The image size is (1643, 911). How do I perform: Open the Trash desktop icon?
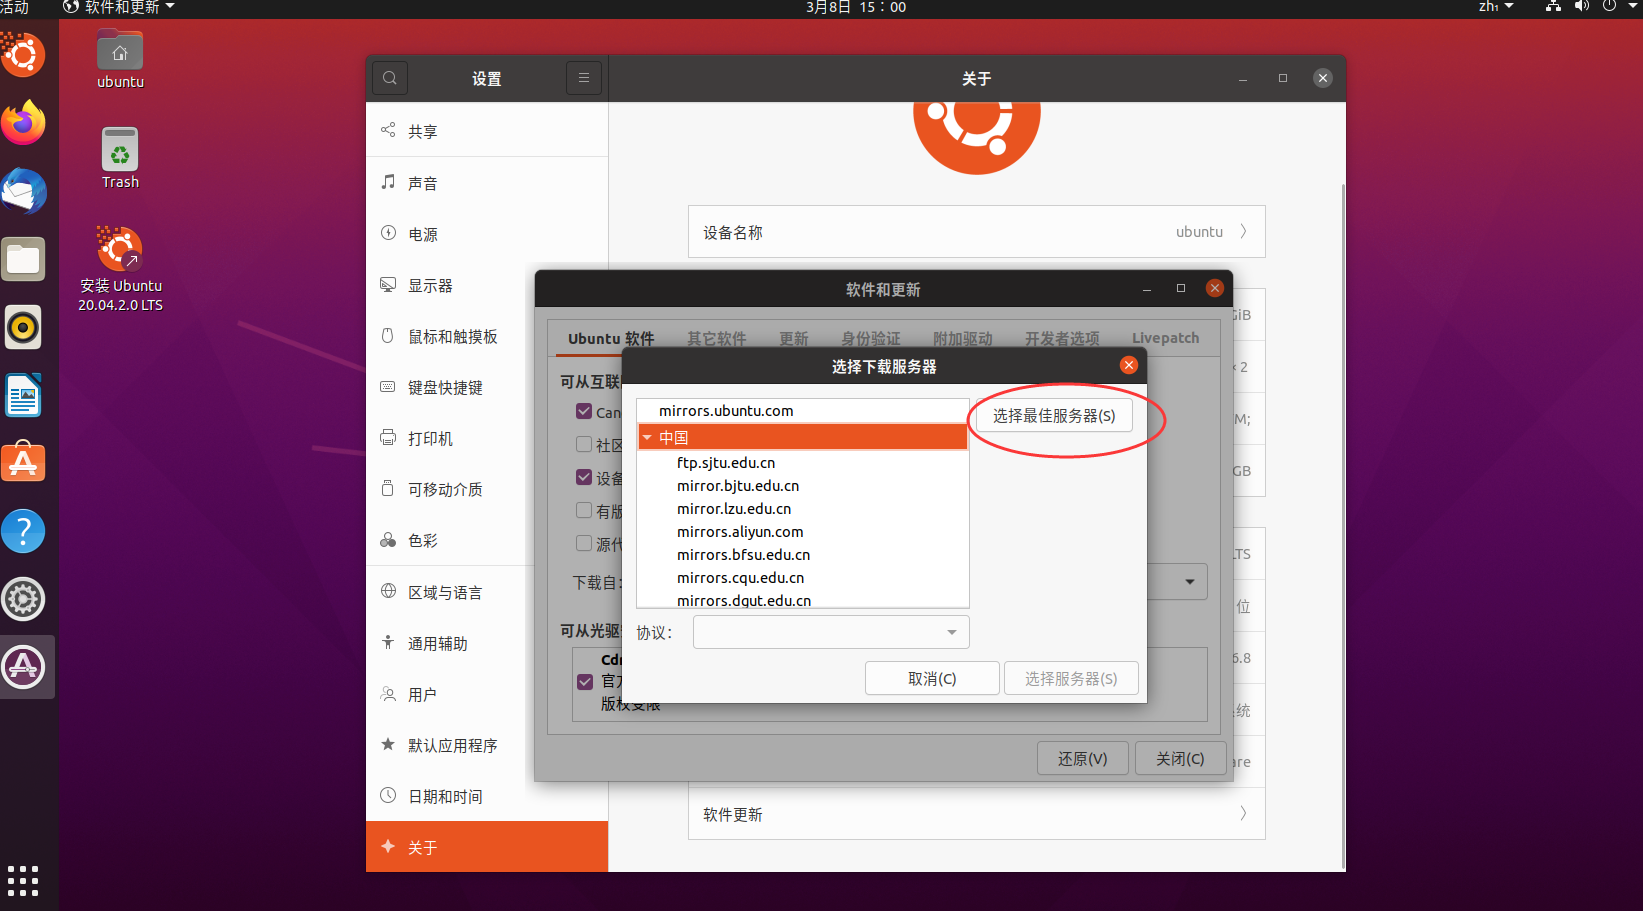tap(120, 158)
